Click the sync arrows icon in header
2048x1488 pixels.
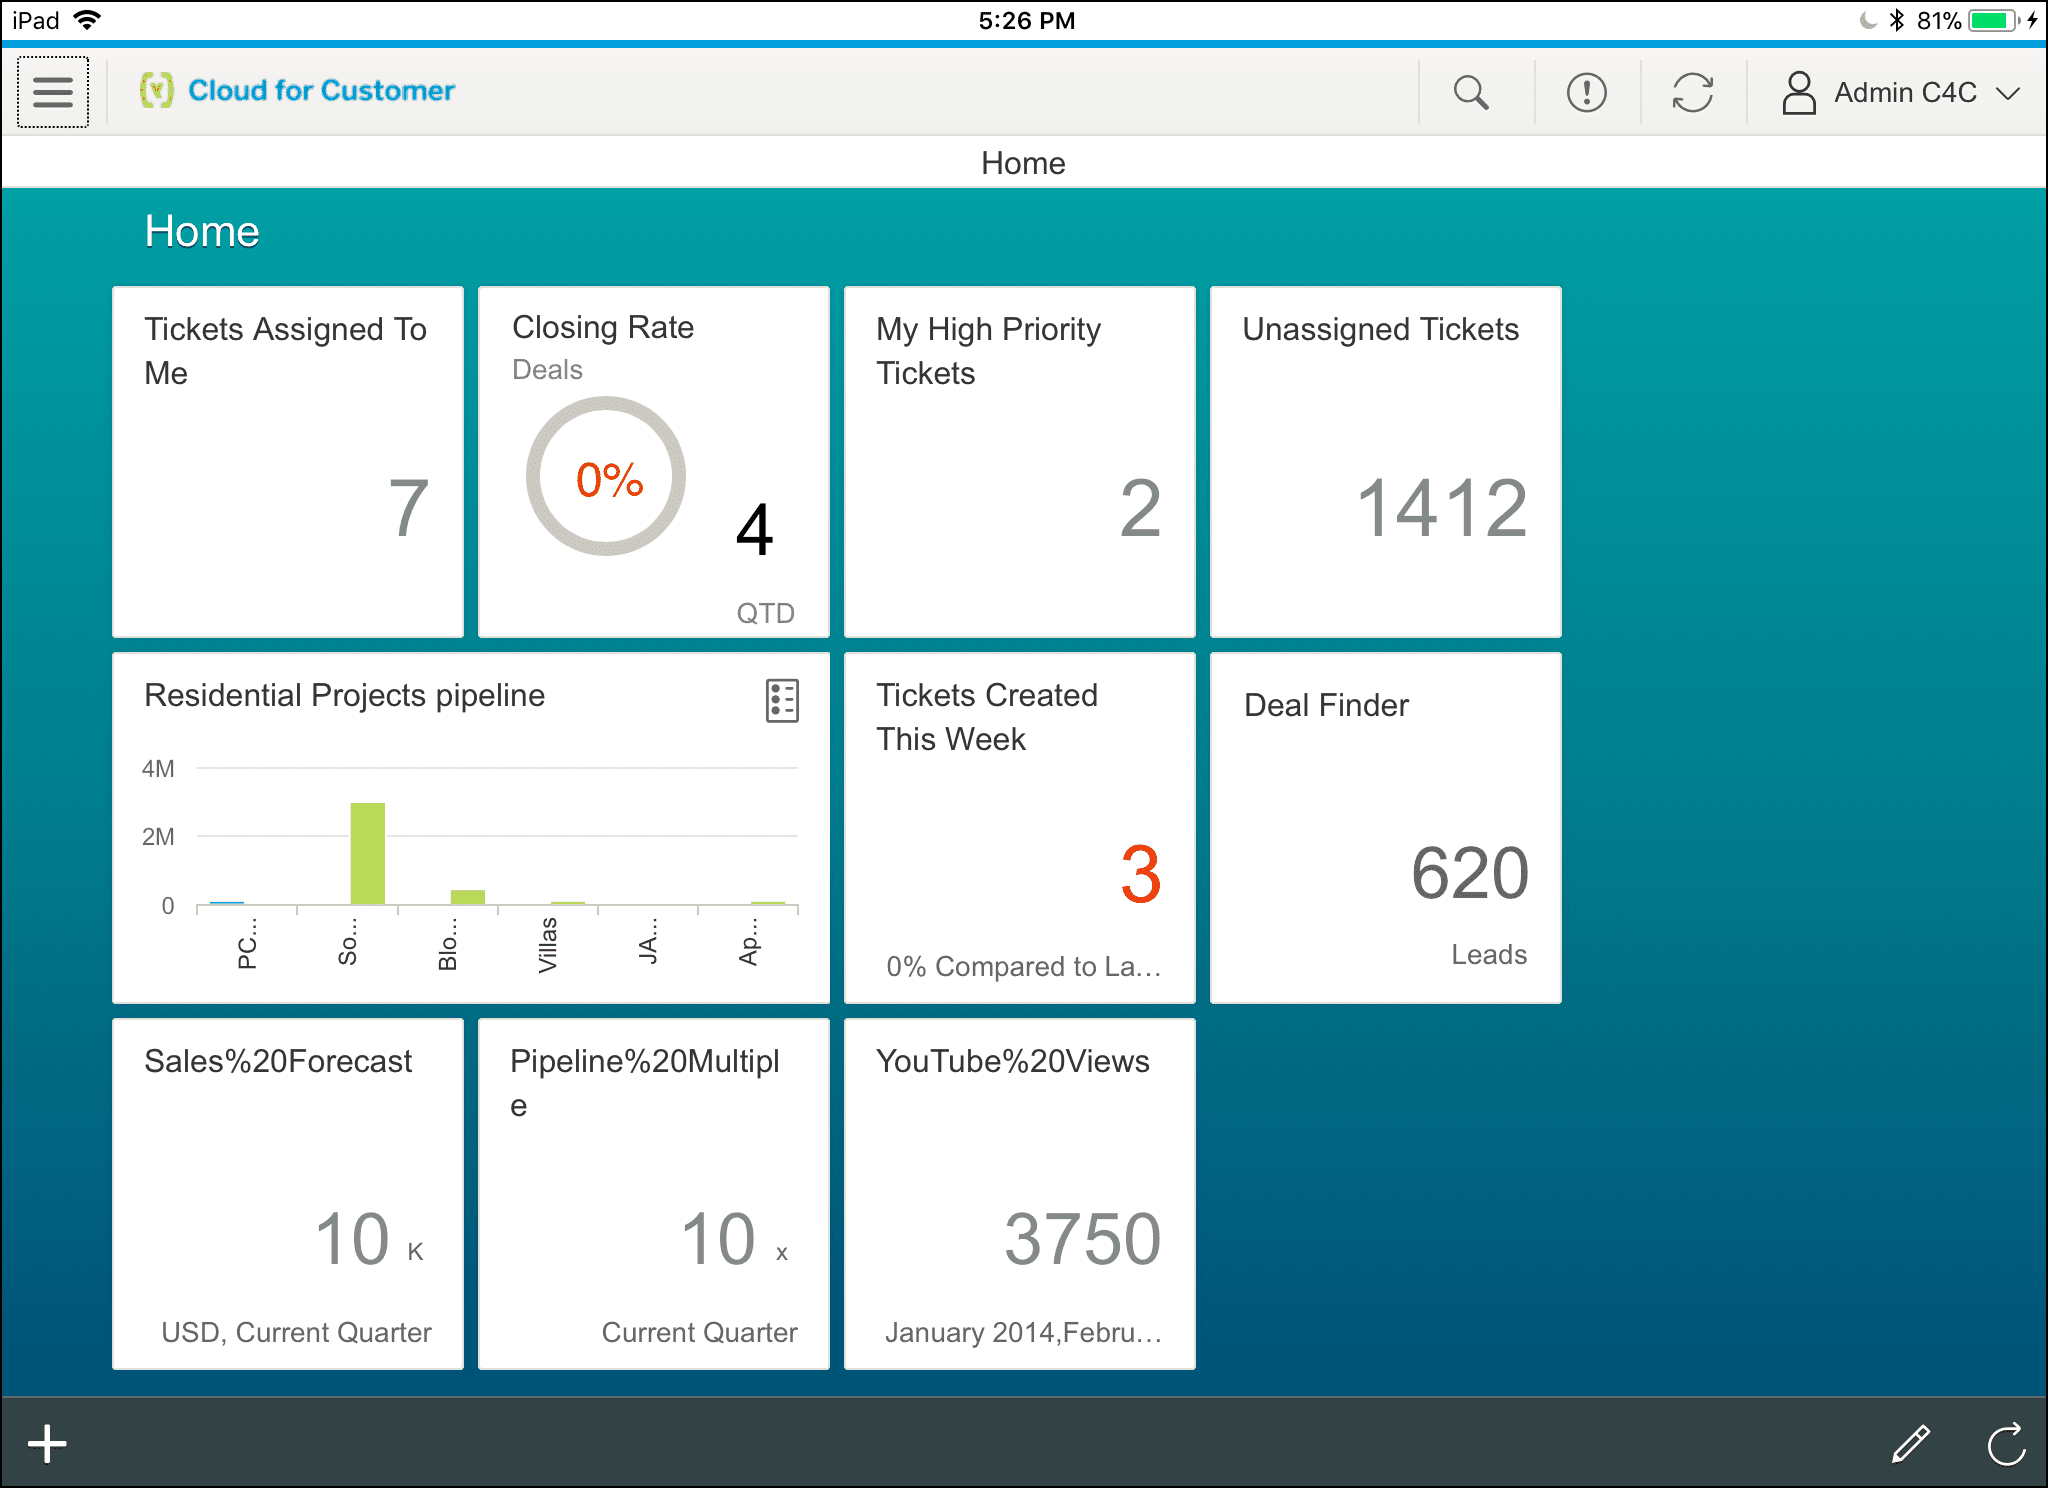(x=1692, y=92)
